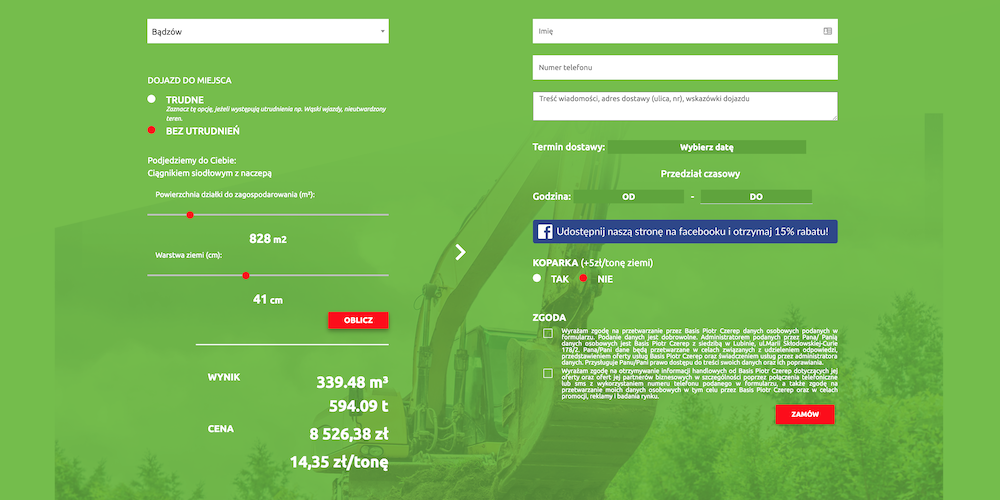This screenshot has width=1000, height=500.
Task: Choose NIE for the koparka option
Action: (x=583, y=278)
